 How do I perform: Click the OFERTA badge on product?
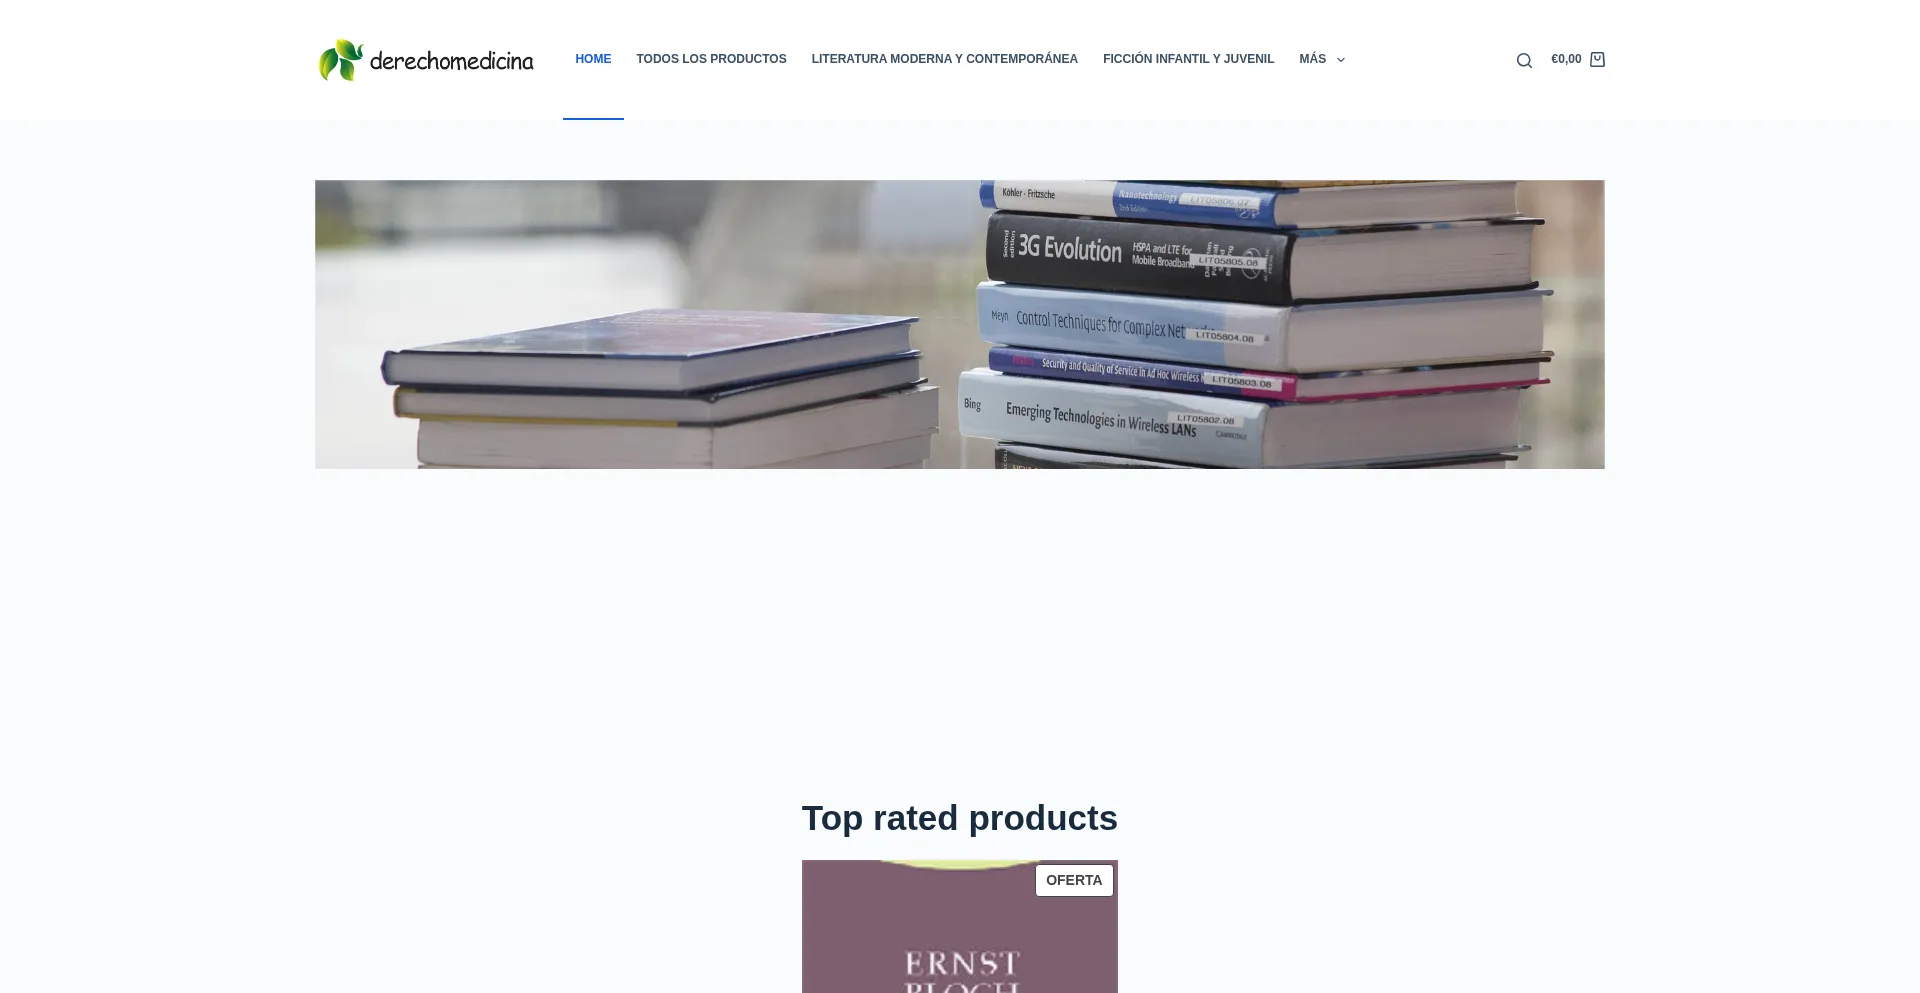tap(1074, 880)
